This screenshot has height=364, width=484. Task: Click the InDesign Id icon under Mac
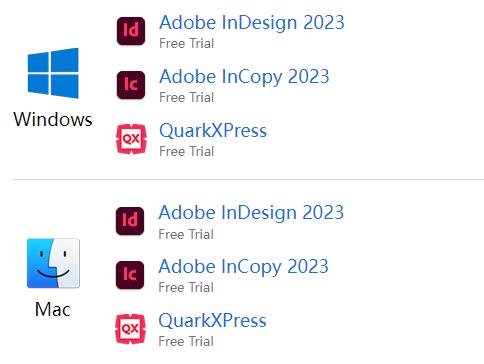pos(130,221)
